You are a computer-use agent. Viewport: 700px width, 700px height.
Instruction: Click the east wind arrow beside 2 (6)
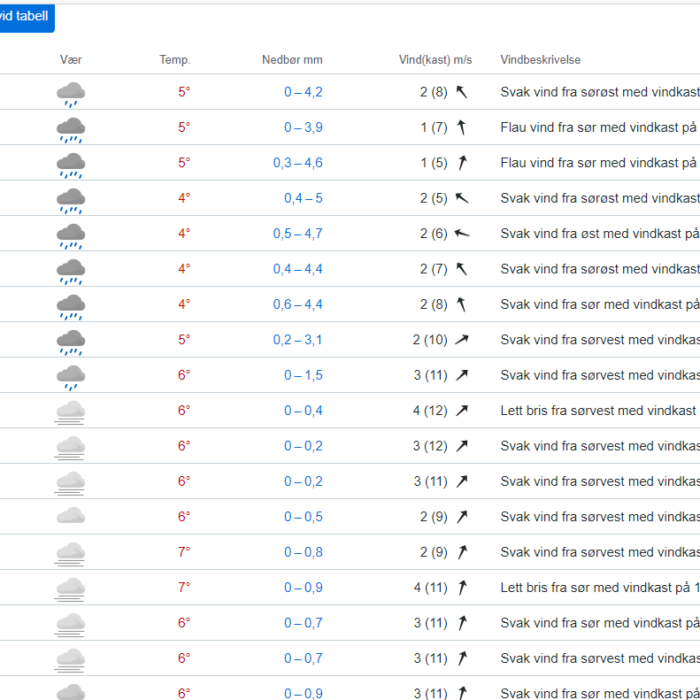coord(462,233)
